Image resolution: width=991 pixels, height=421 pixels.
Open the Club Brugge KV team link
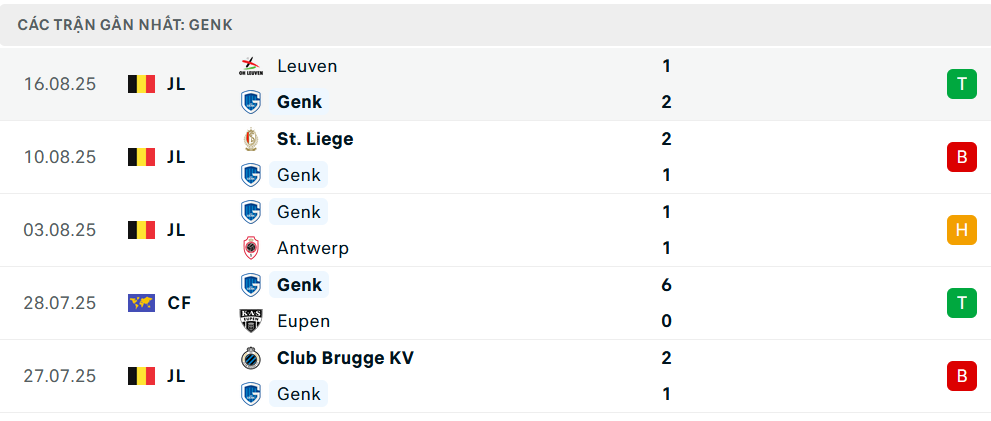click(345, 358)
